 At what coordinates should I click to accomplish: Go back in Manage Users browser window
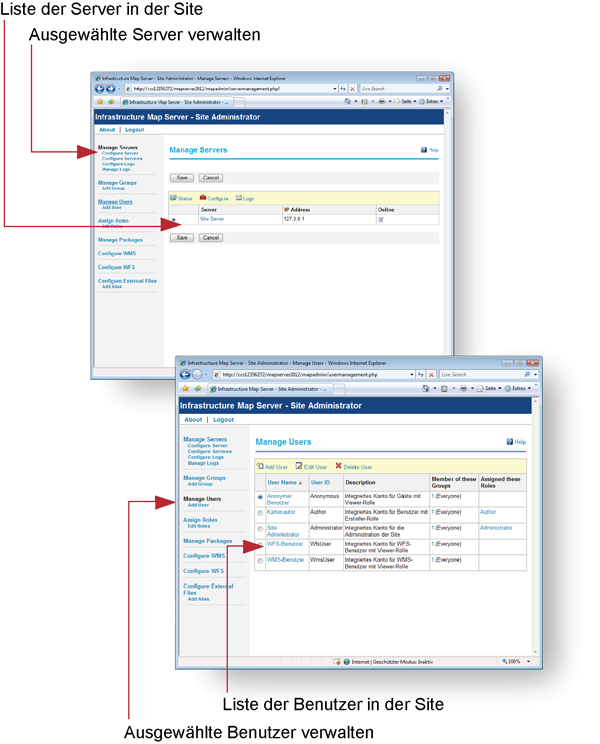pyautogui.click(x=185, y=374)
